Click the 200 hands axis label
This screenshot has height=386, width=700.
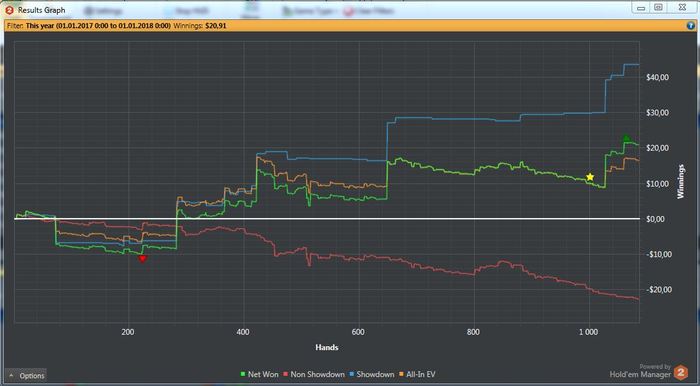click(128, 332)
